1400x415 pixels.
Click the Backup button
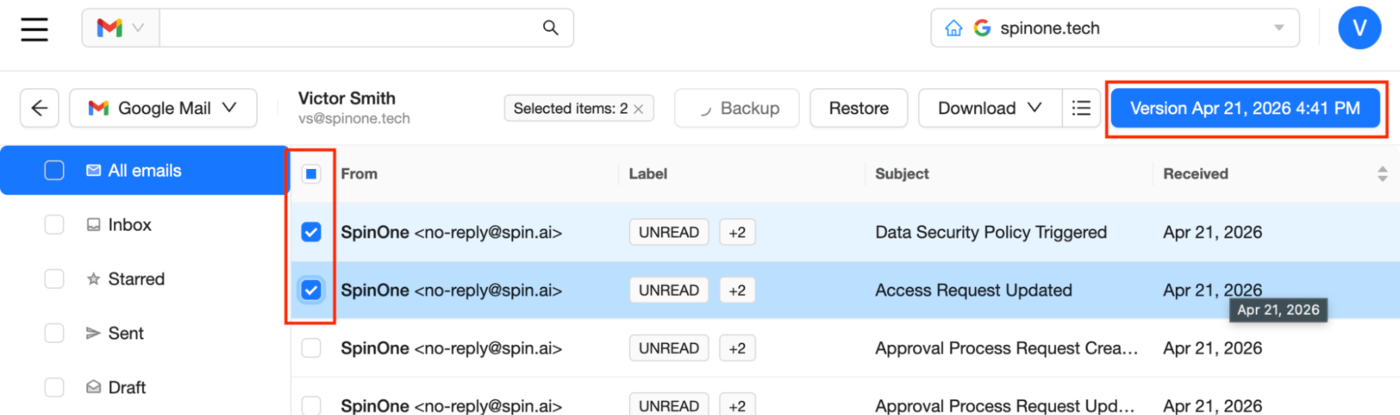point(738,108)
